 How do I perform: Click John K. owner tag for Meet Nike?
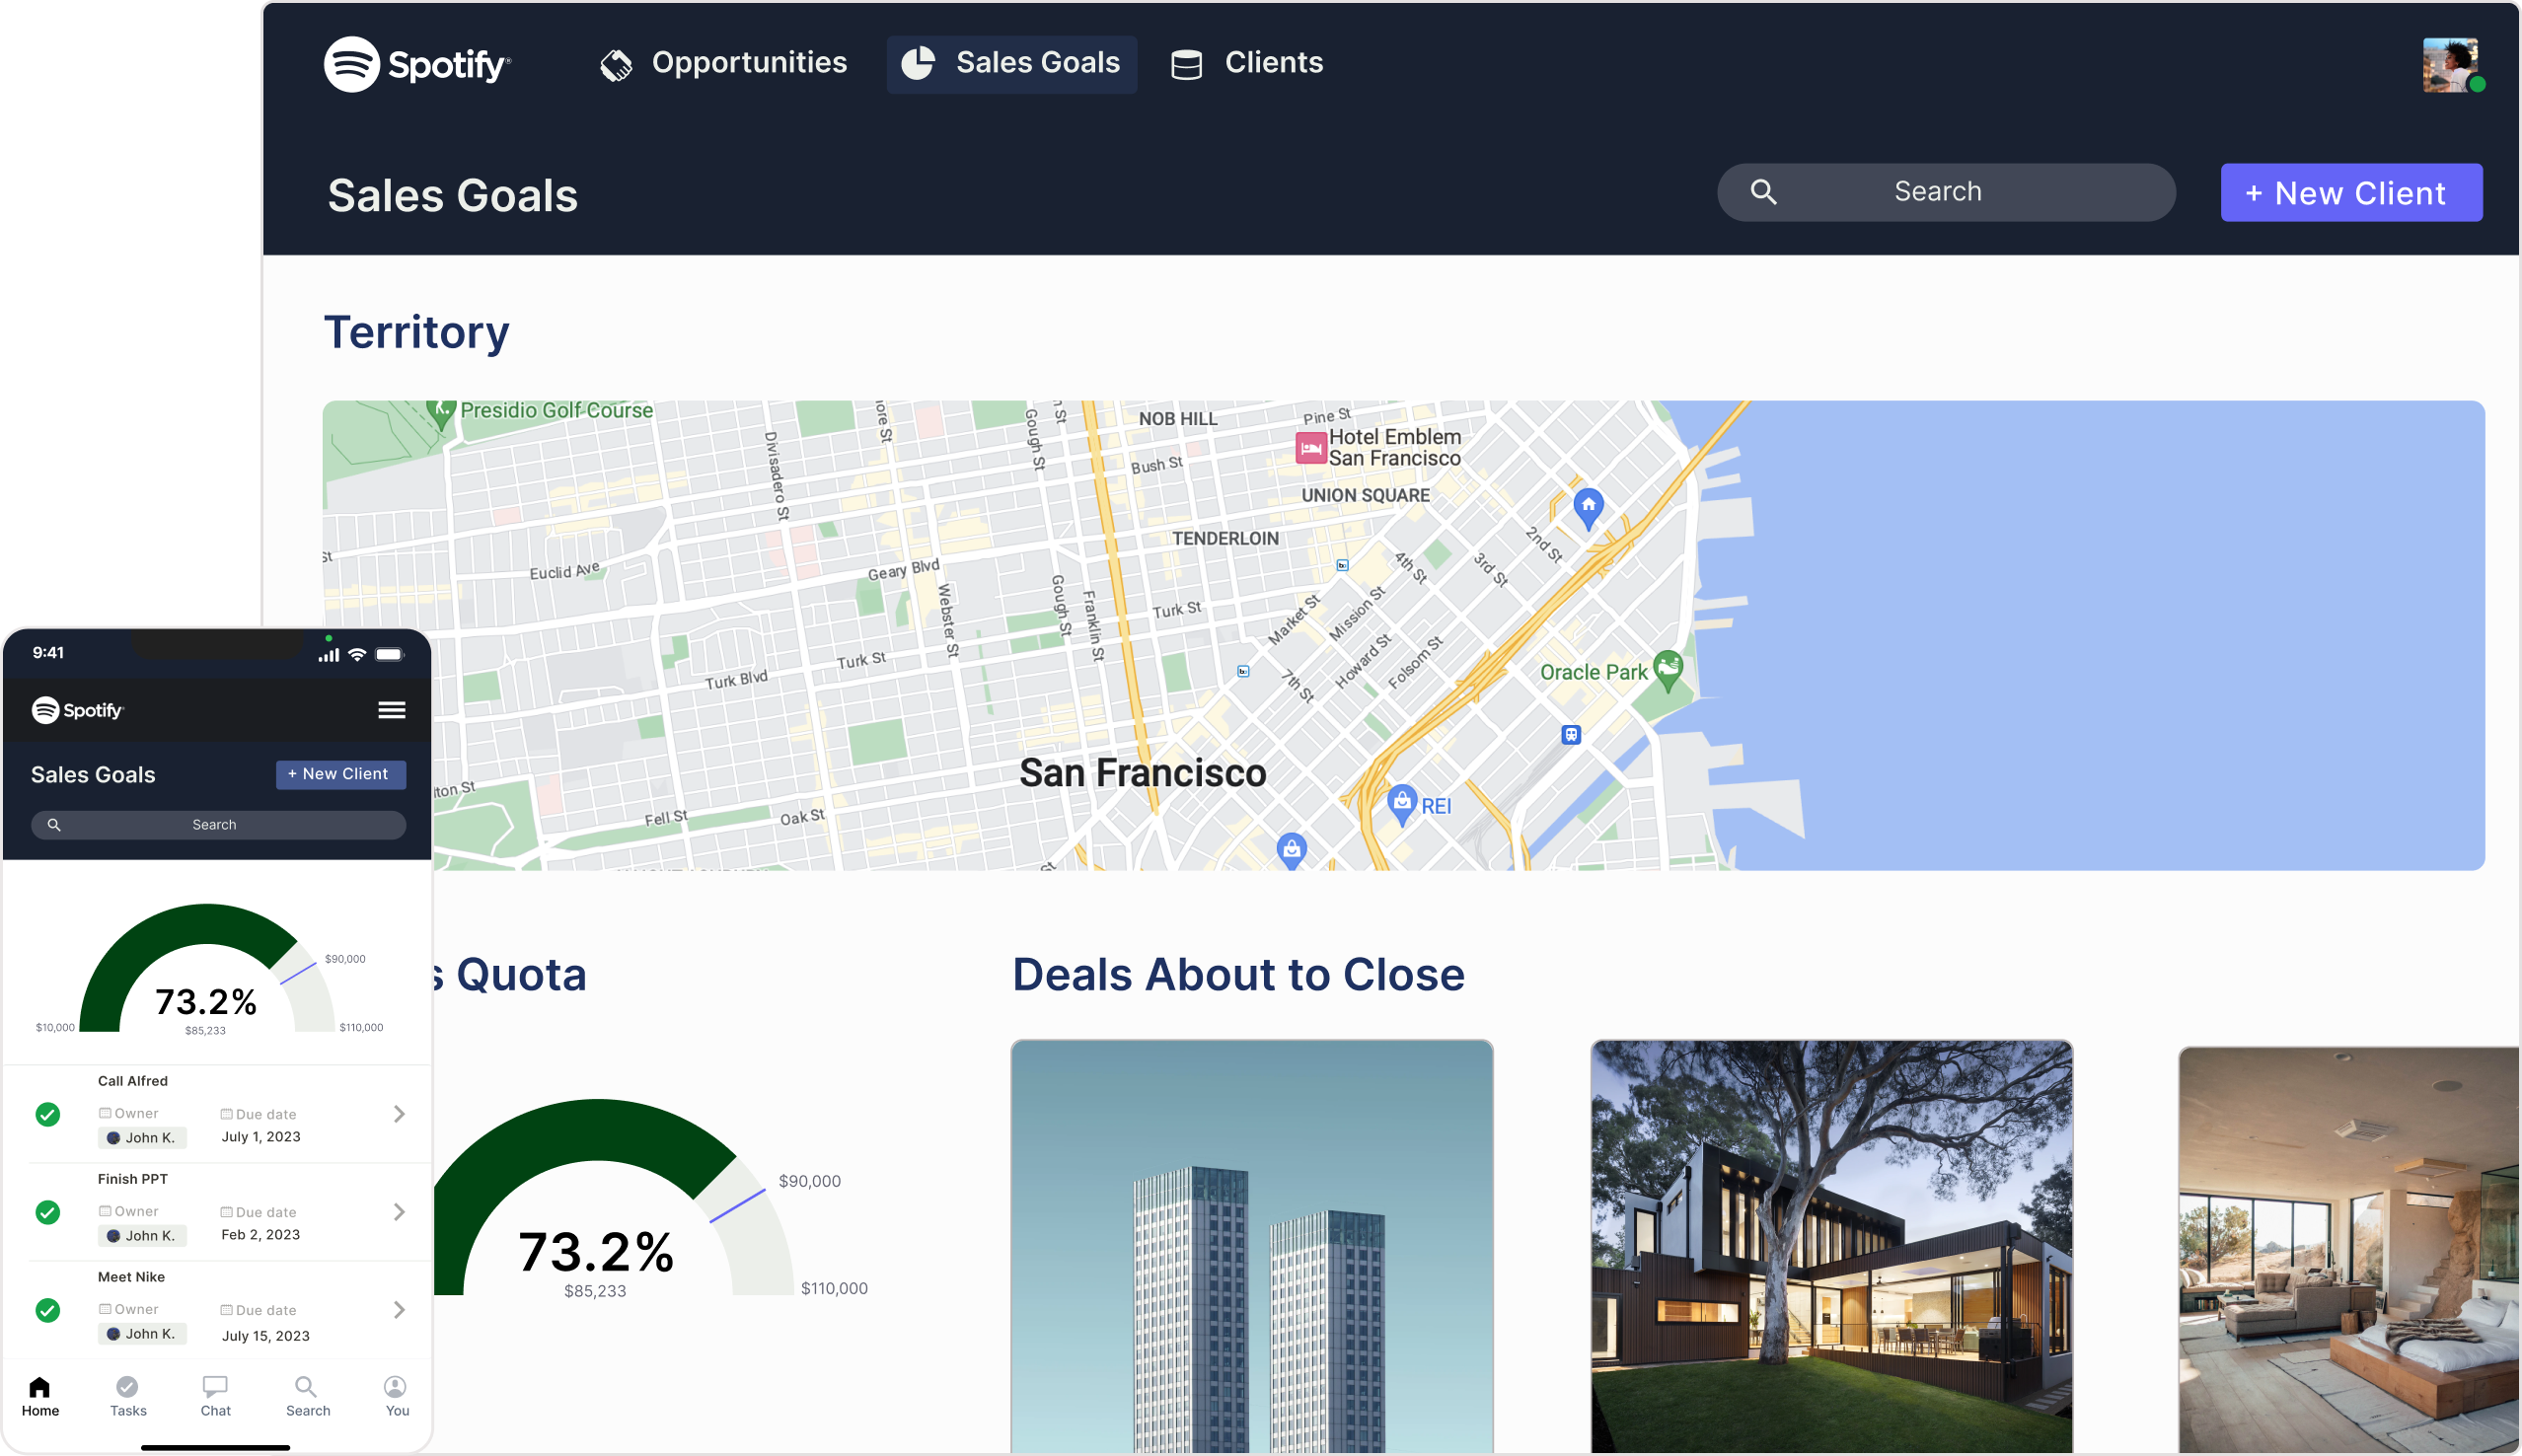(142, 1334)
